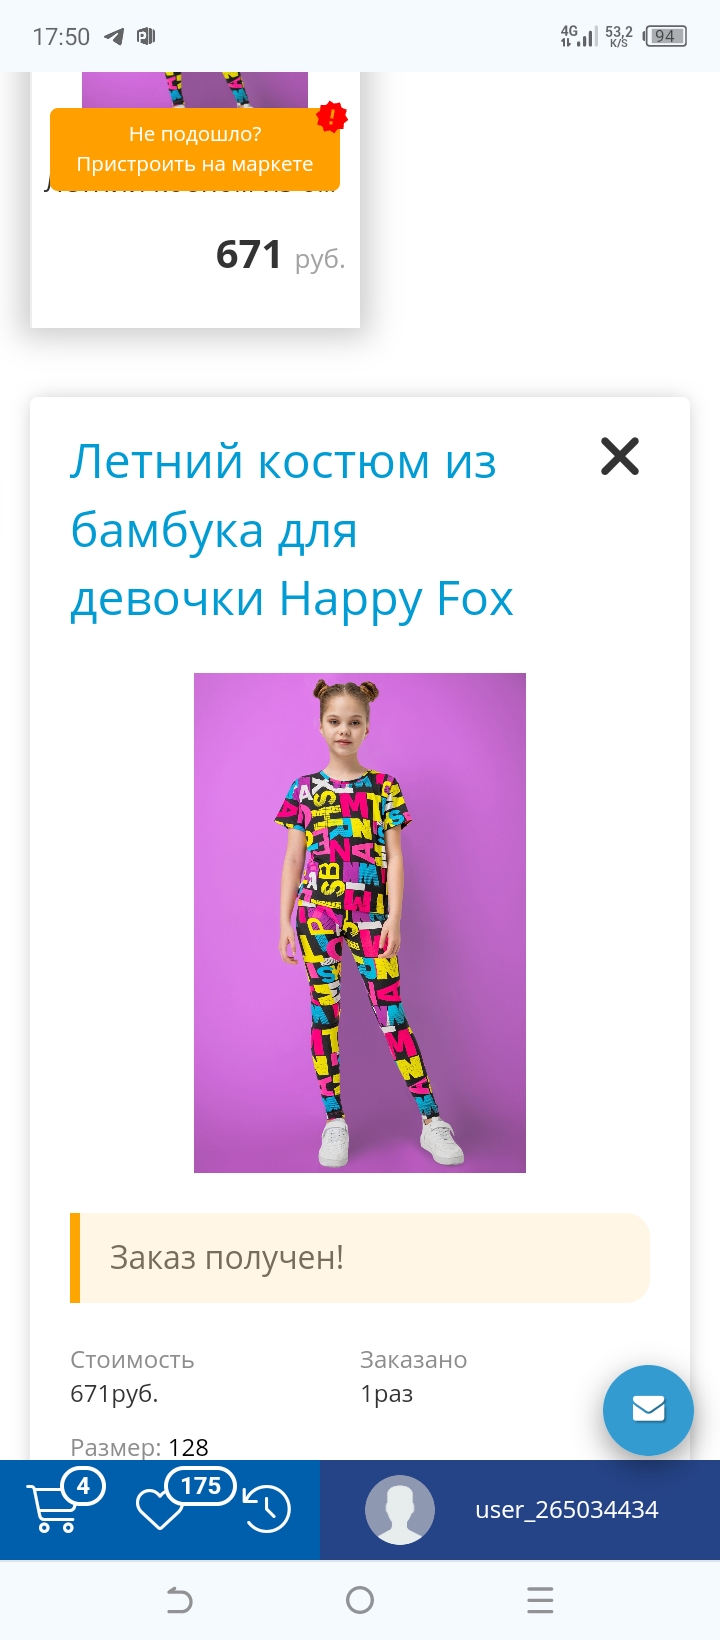Tap the 'Размер: 128' size label
Image resolution: width=720 pixels, height=1640 pixels.
[139, 1447]
